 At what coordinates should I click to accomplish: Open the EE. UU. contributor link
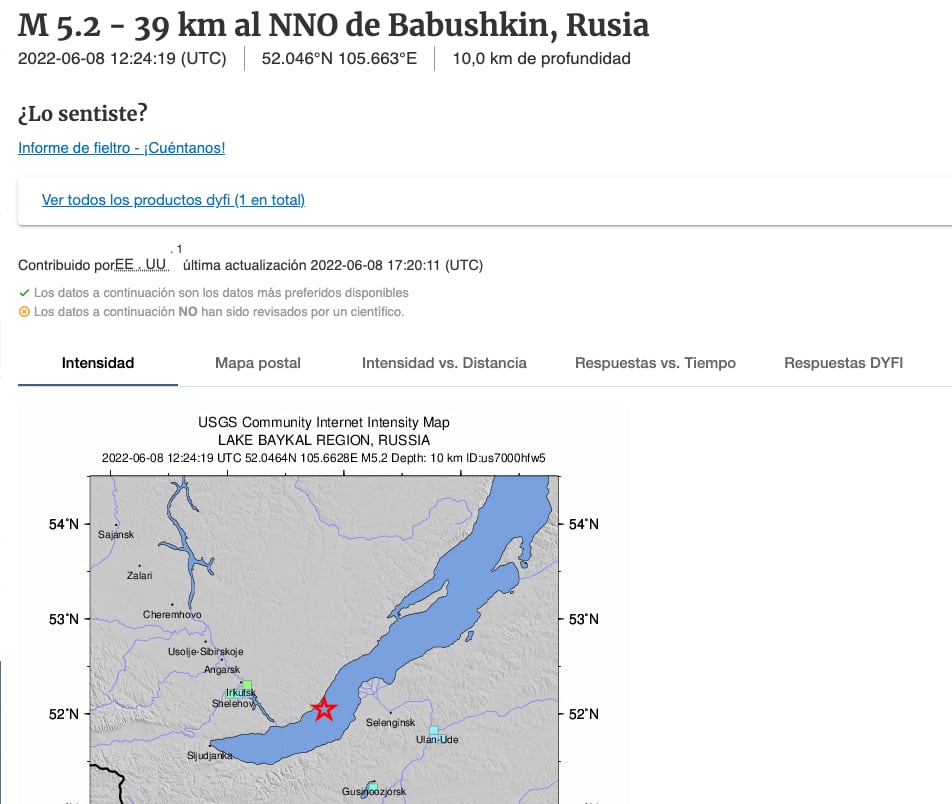point(143,264)
